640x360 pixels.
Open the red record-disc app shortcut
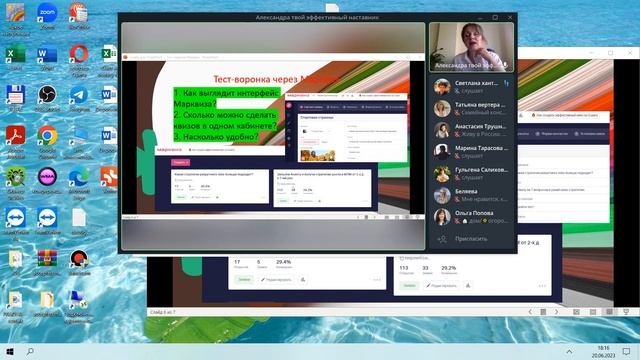(79, 258)
